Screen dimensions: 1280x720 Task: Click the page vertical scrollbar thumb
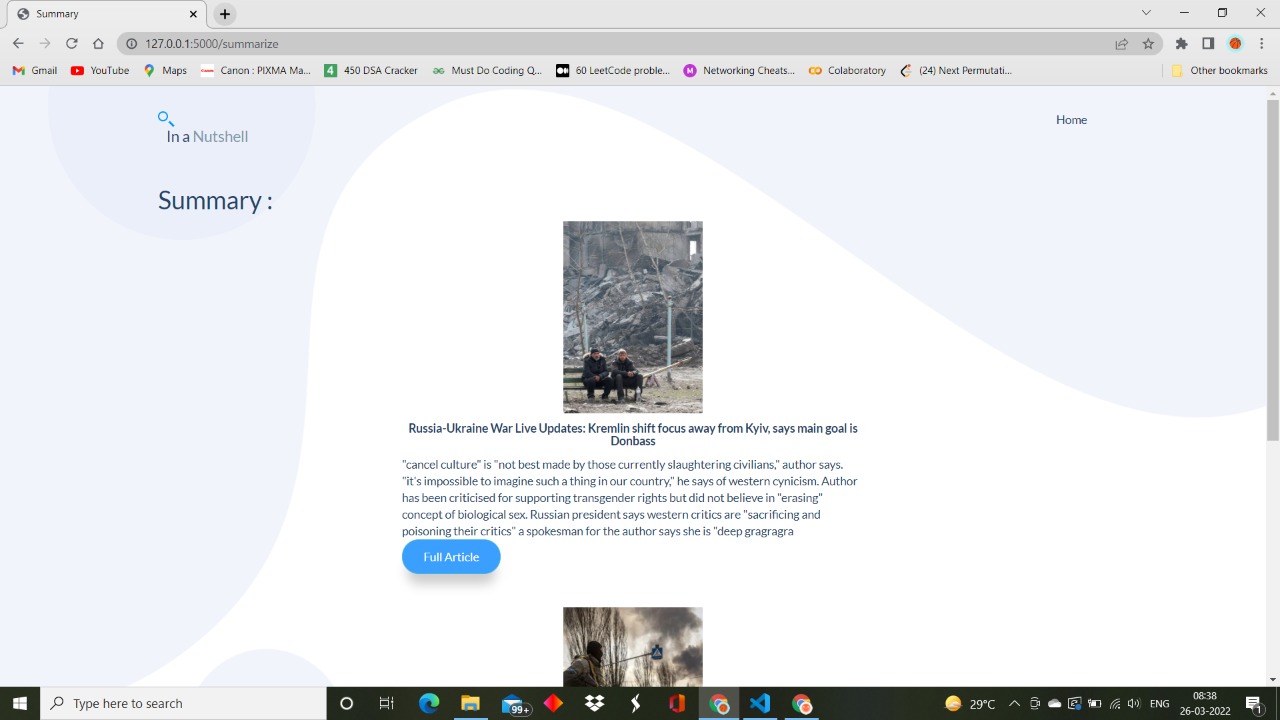click(x=1273, y=270)
